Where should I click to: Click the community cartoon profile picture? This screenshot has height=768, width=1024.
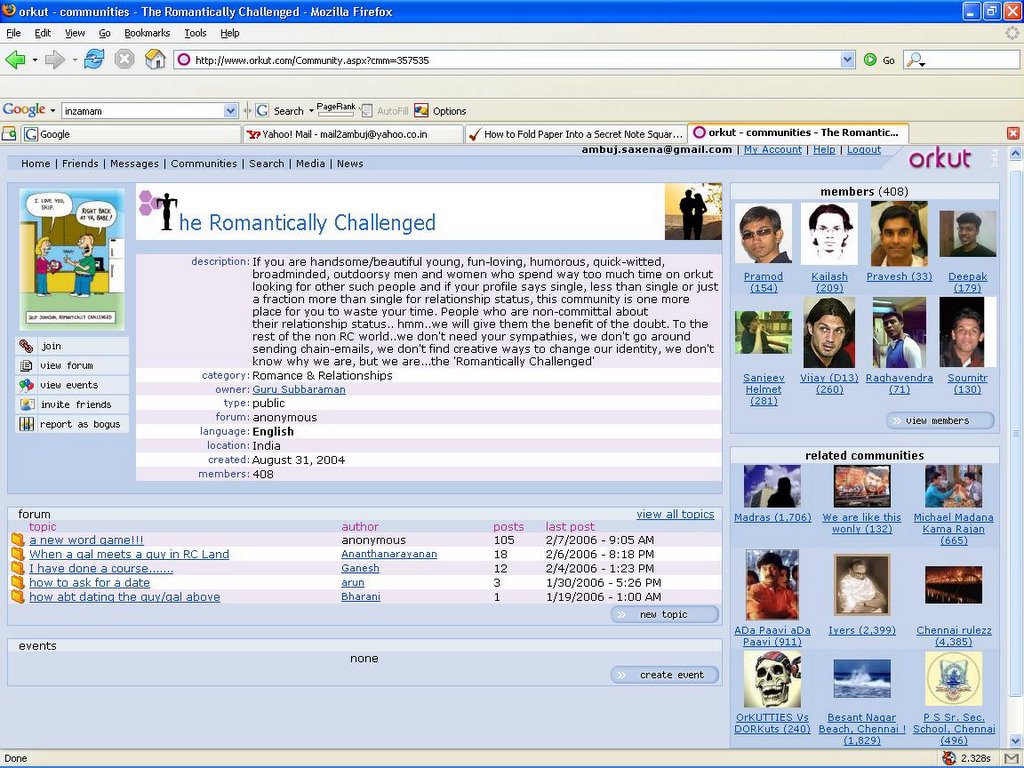tap(72, 259)
